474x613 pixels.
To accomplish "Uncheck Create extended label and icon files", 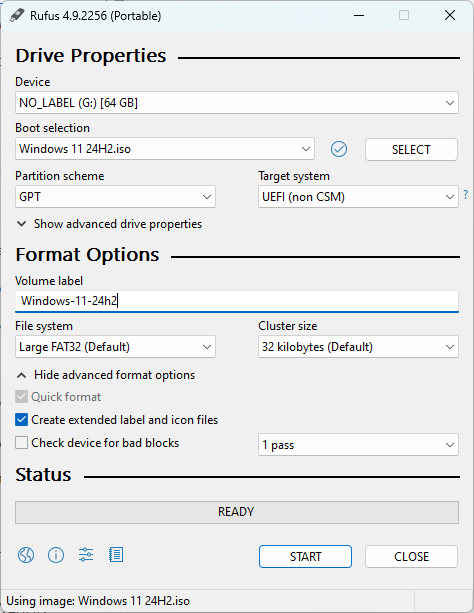I will [22, 419].
